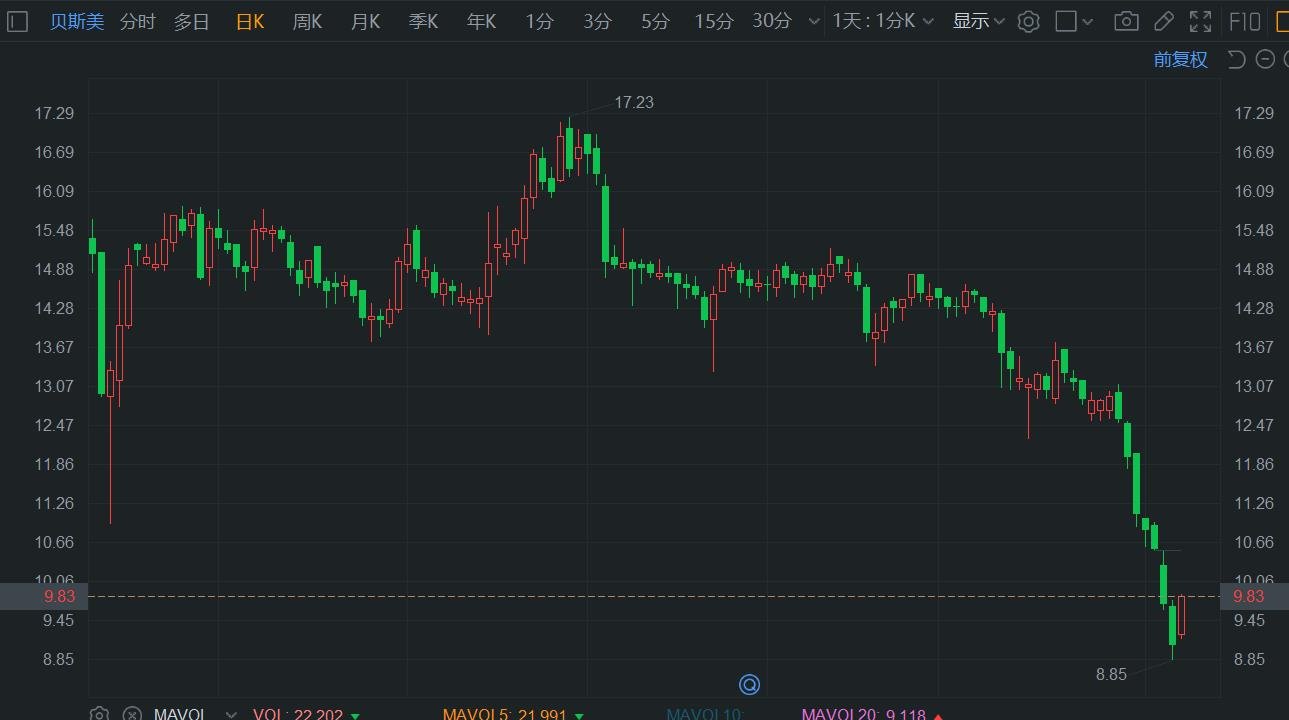Switch to 3分 three-minute chart

[x=598, y=21]
